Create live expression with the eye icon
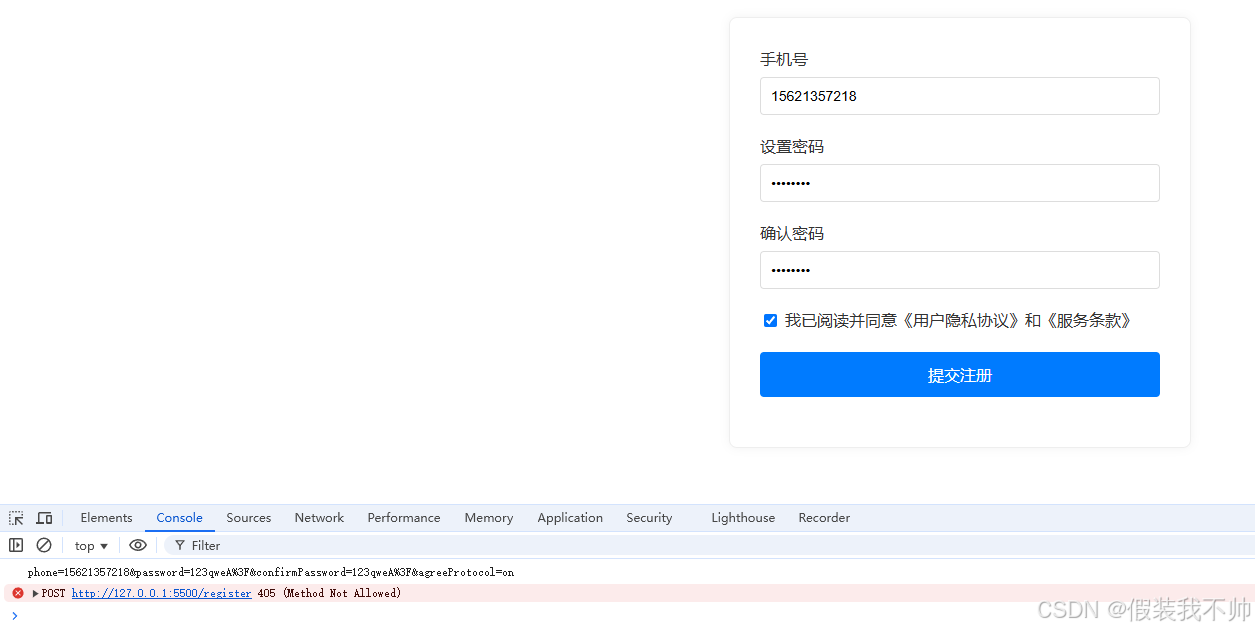 point(138,545)
